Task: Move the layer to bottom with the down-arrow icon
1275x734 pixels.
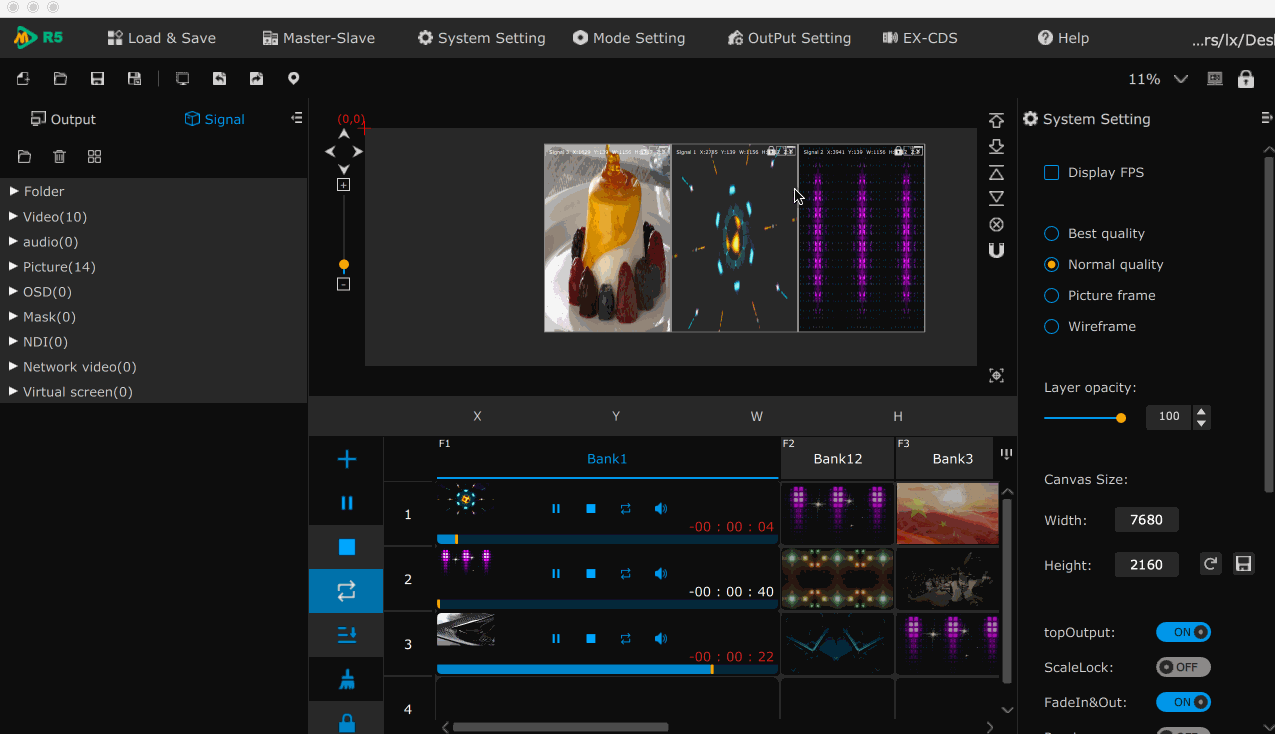Action: click(x=996, y=146)
